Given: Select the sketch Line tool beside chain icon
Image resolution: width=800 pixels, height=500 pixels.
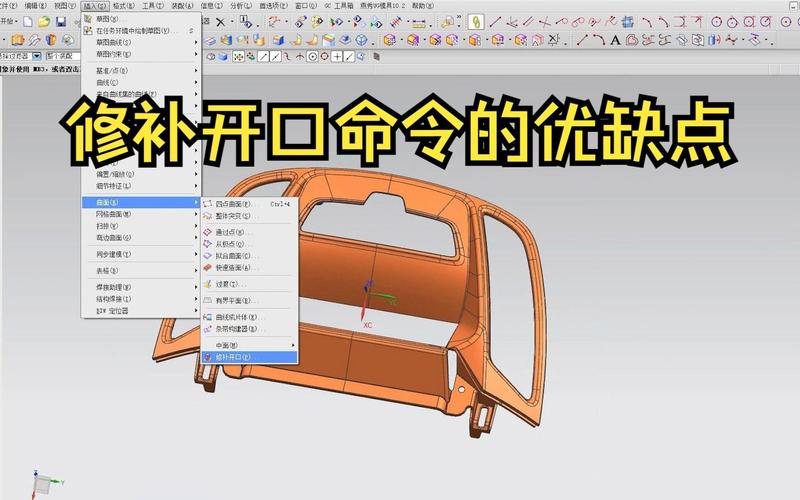Looking at the screenshot, I should point(494,22).
